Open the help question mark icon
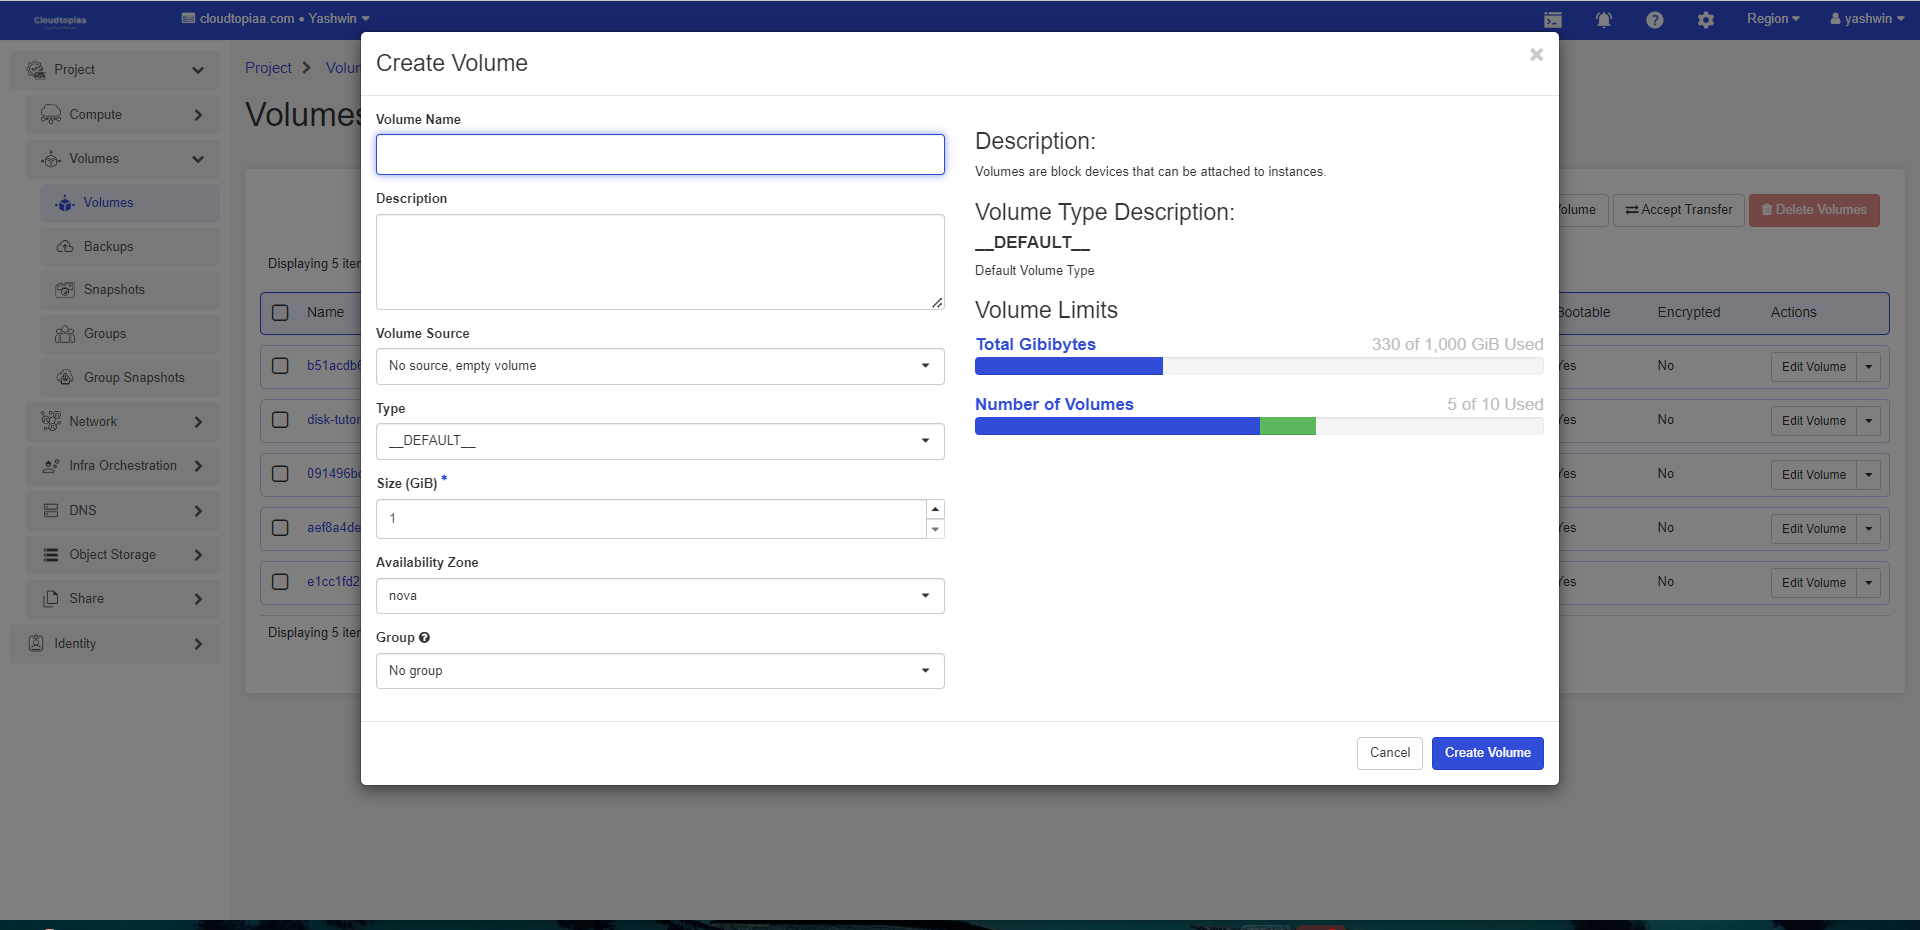Screen dimensions: 1920x930 pyautogui.click(x=1654, y=20)
